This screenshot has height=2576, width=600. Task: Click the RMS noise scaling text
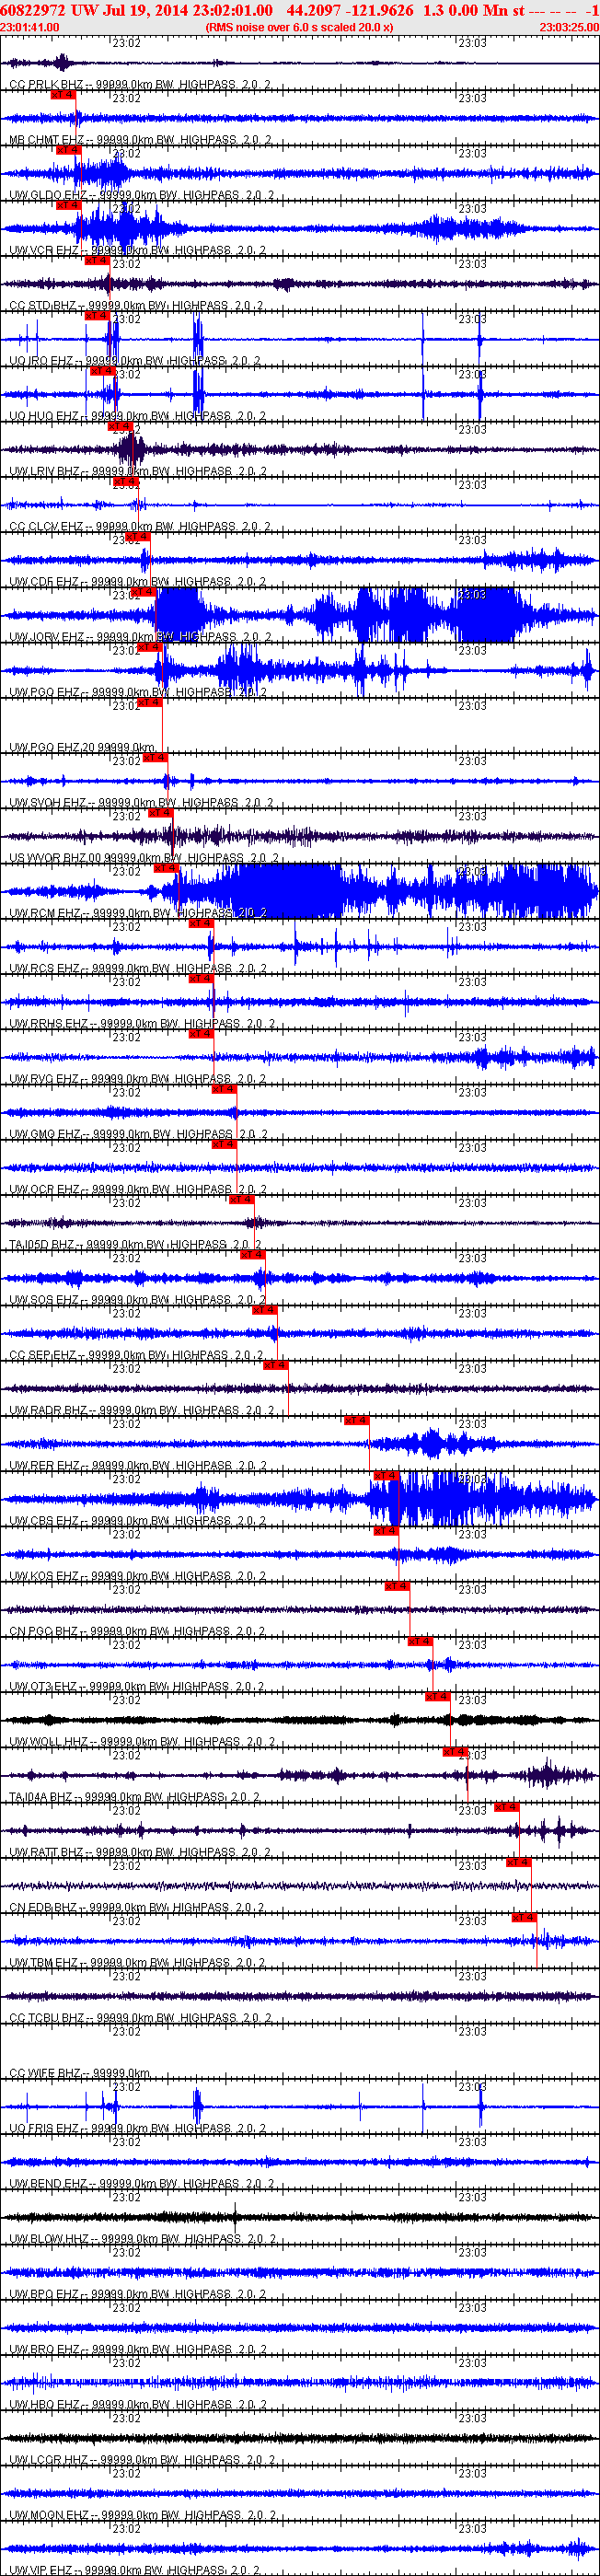click(x=299, y=27)
